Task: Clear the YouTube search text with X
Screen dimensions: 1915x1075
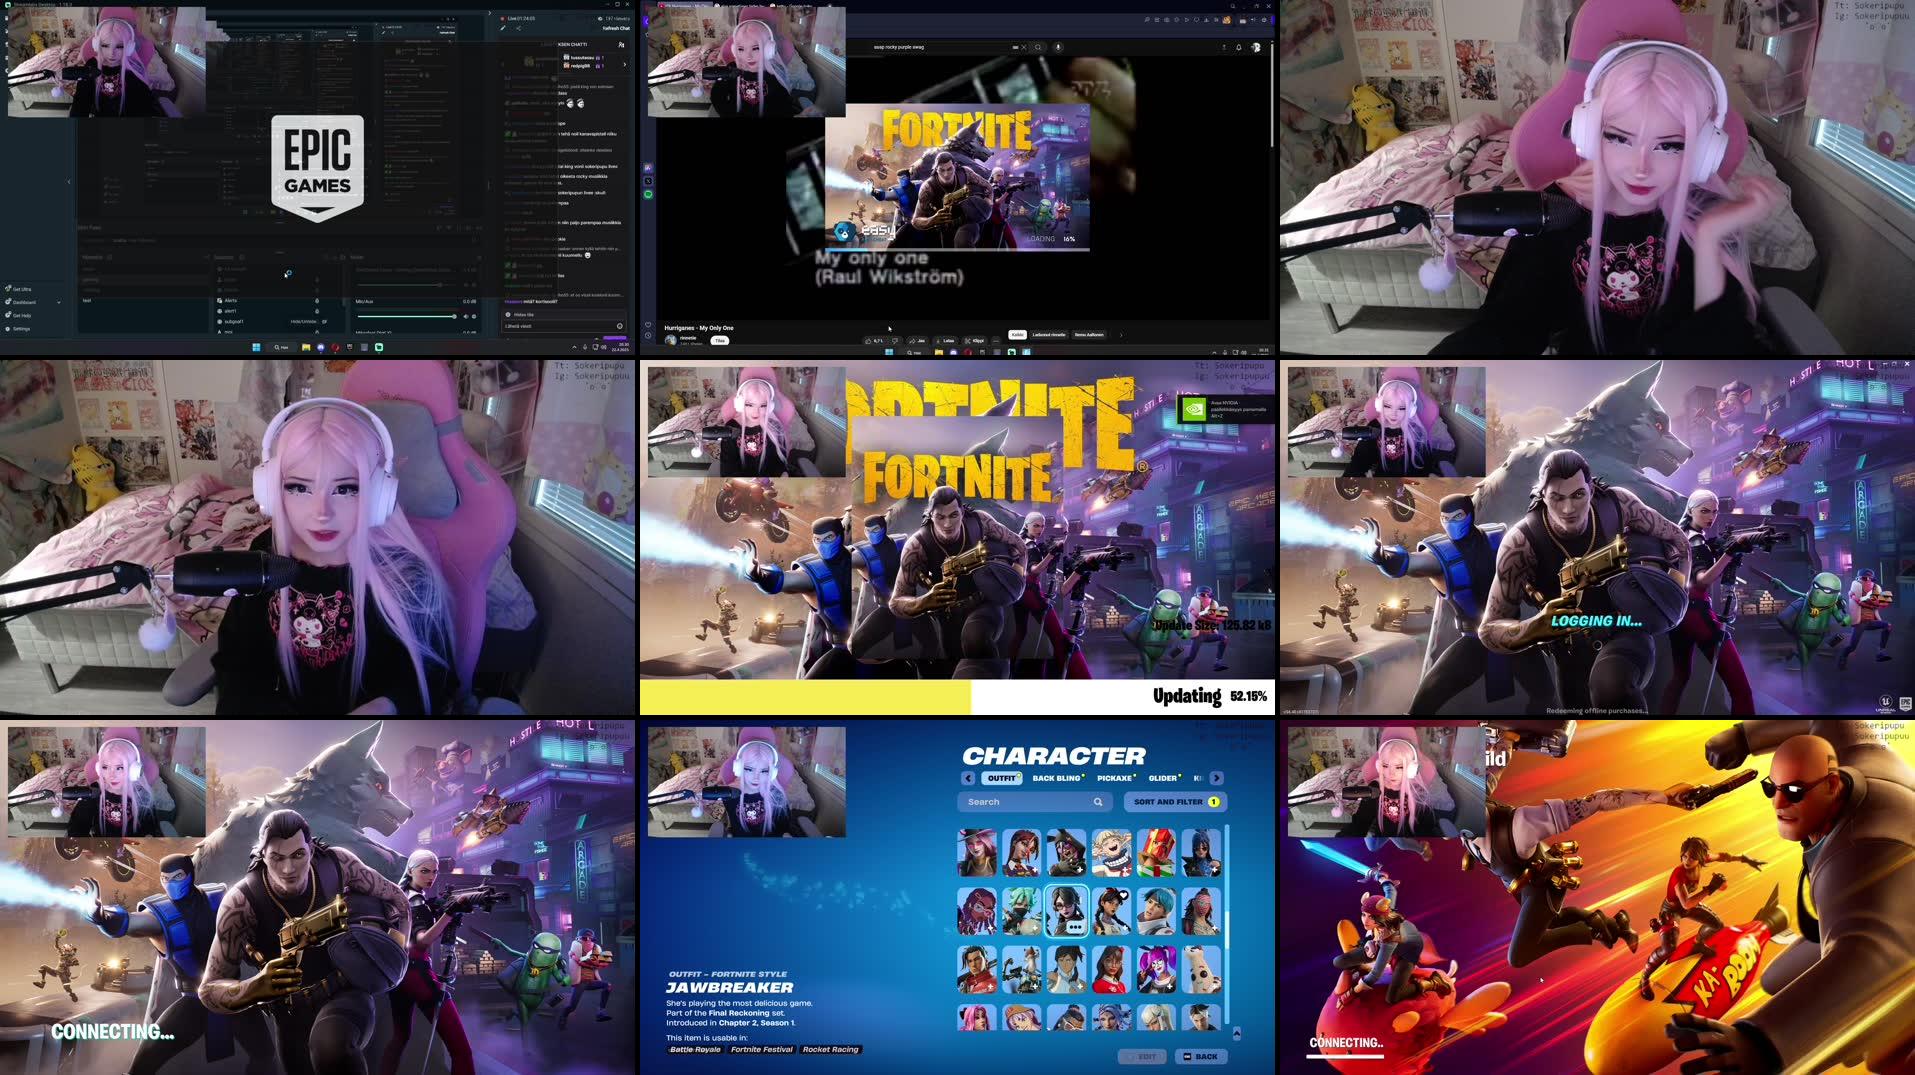Action: click(x=1024, y=47)
